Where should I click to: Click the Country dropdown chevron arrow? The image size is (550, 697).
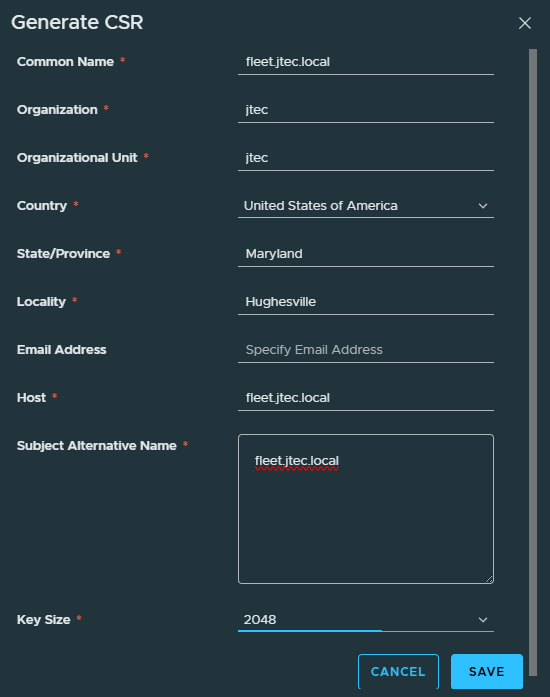coord(483,206)
